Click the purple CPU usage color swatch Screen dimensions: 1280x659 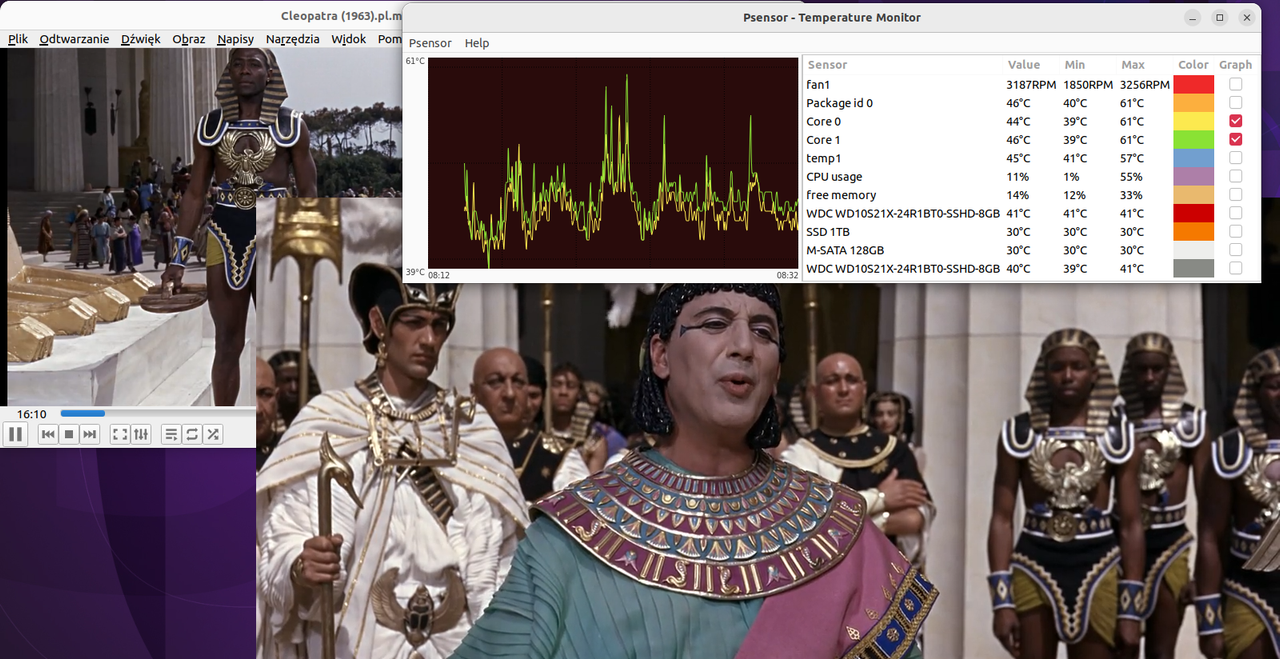[1193, 177]
